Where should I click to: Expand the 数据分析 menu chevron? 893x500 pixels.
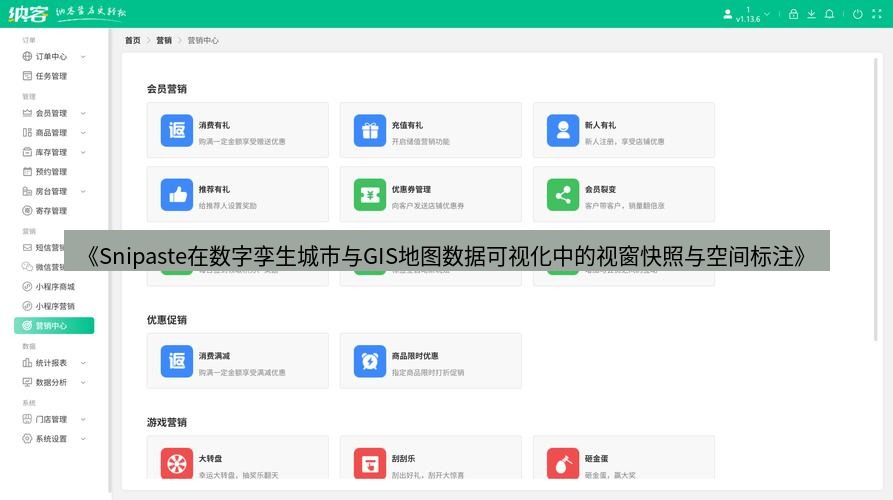pyautogui.click(x=83, y=382)
